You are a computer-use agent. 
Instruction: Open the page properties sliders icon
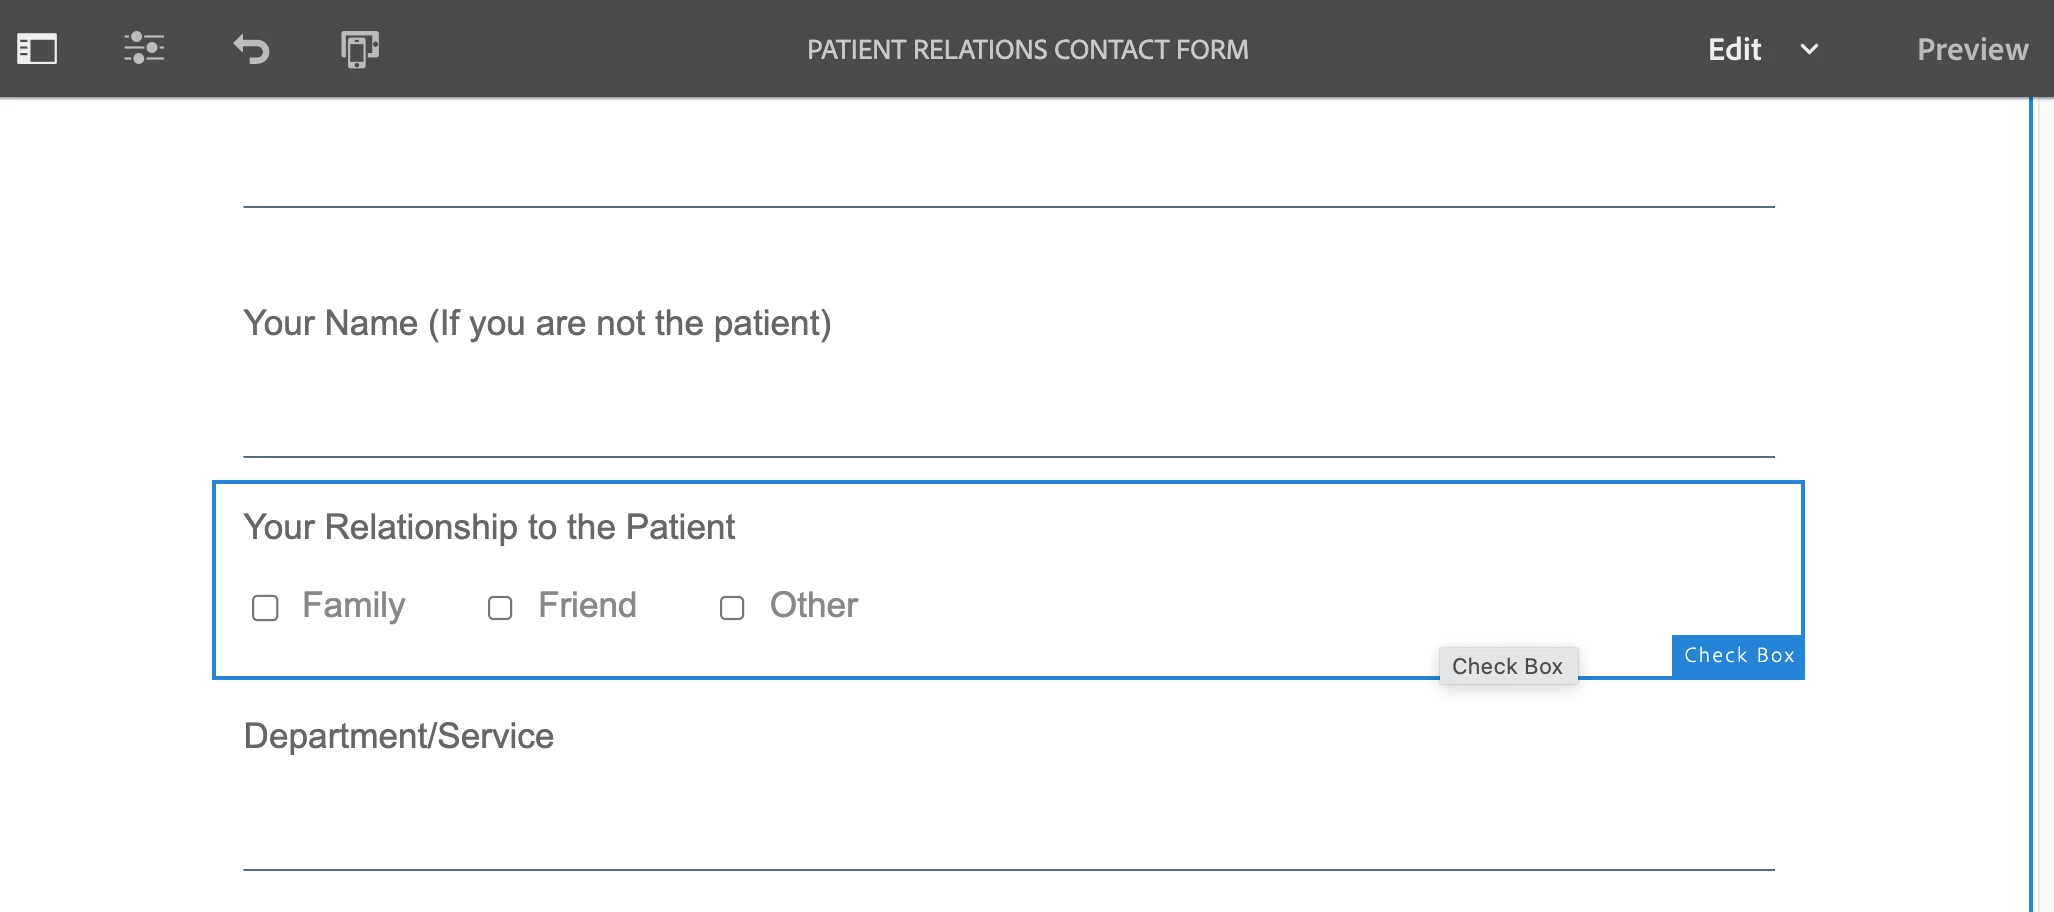pos(144,49)
